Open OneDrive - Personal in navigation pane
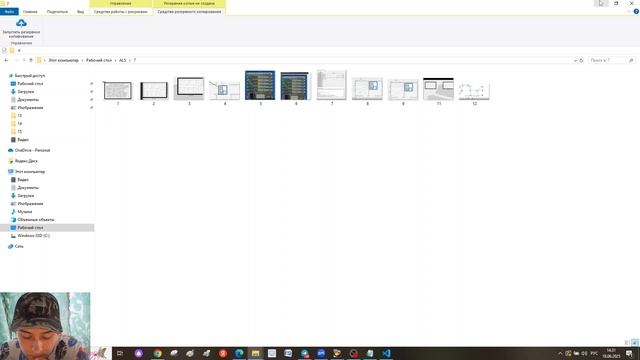 (32, 151)
